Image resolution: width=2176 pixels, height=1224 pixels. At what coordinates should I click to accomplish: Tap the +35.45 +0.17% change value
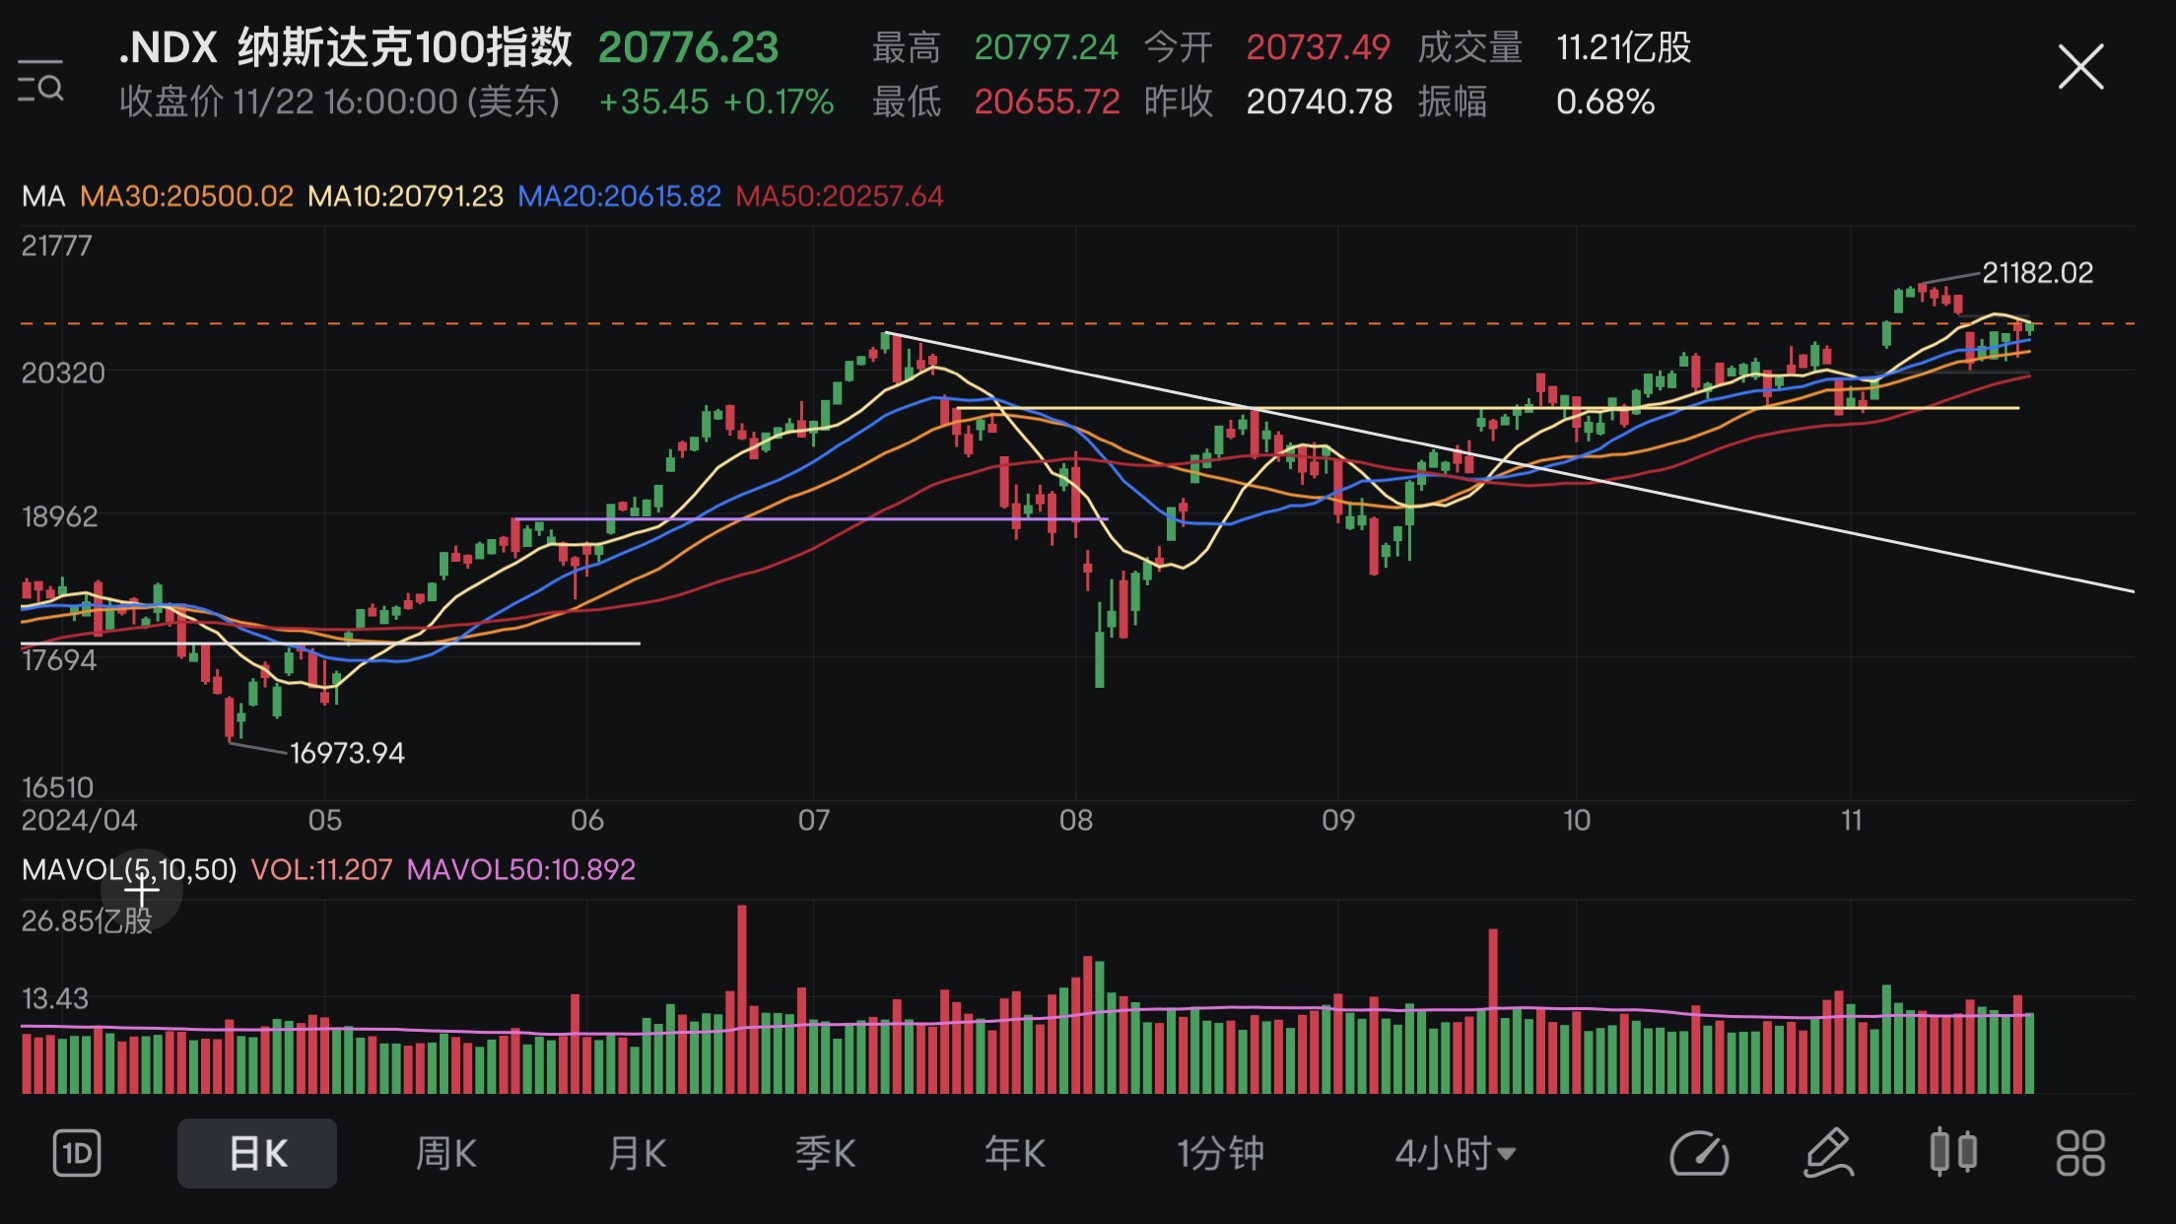click(x=716, y=102)
